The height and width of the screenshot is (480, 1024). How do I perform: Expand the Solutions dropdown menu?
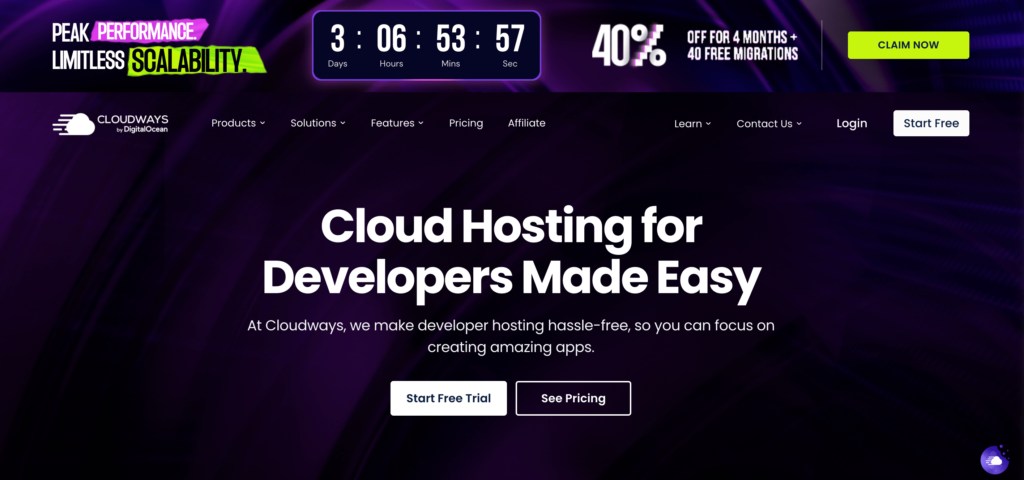click(x=318, y=123)
